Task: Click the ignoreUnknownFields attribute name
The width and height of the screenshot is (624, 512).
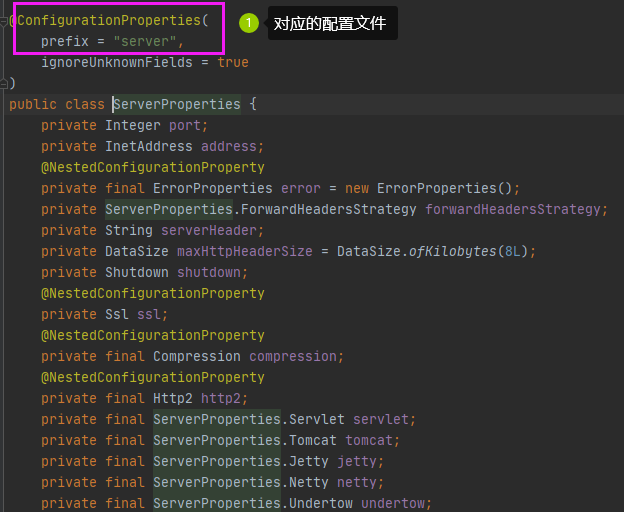Action: tap(117, 62)
